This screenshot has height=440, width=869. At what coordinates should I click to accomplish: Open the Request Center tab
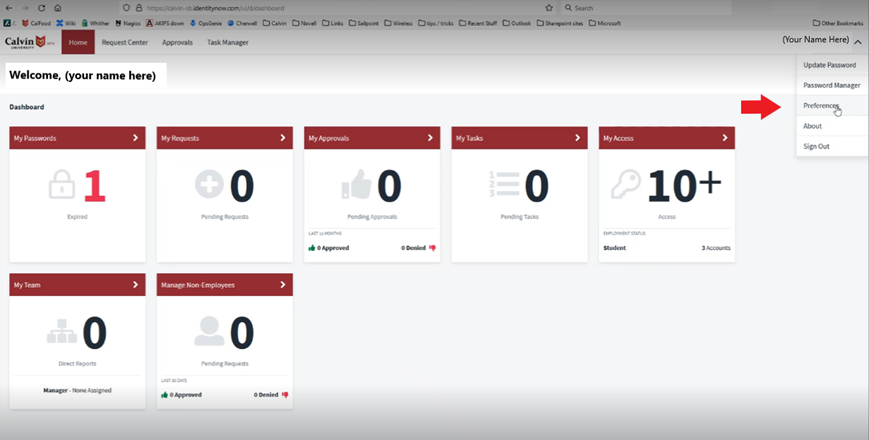coord(125,42)
